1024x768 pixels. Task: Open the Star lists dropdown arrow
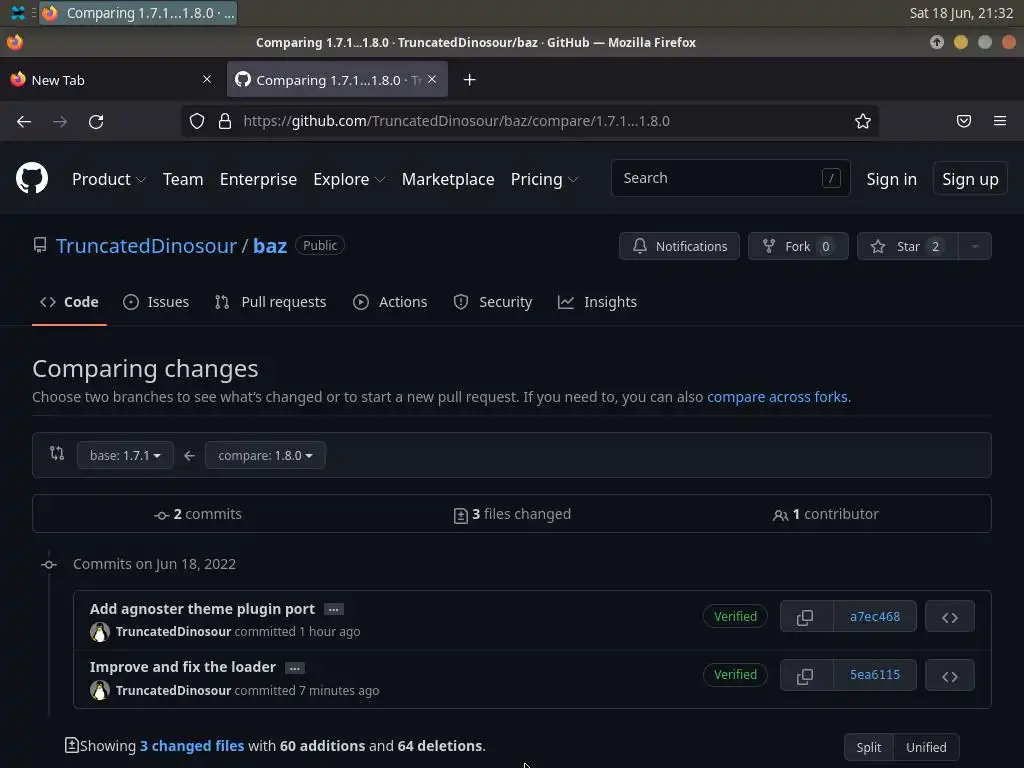click(x=974, y=246)
